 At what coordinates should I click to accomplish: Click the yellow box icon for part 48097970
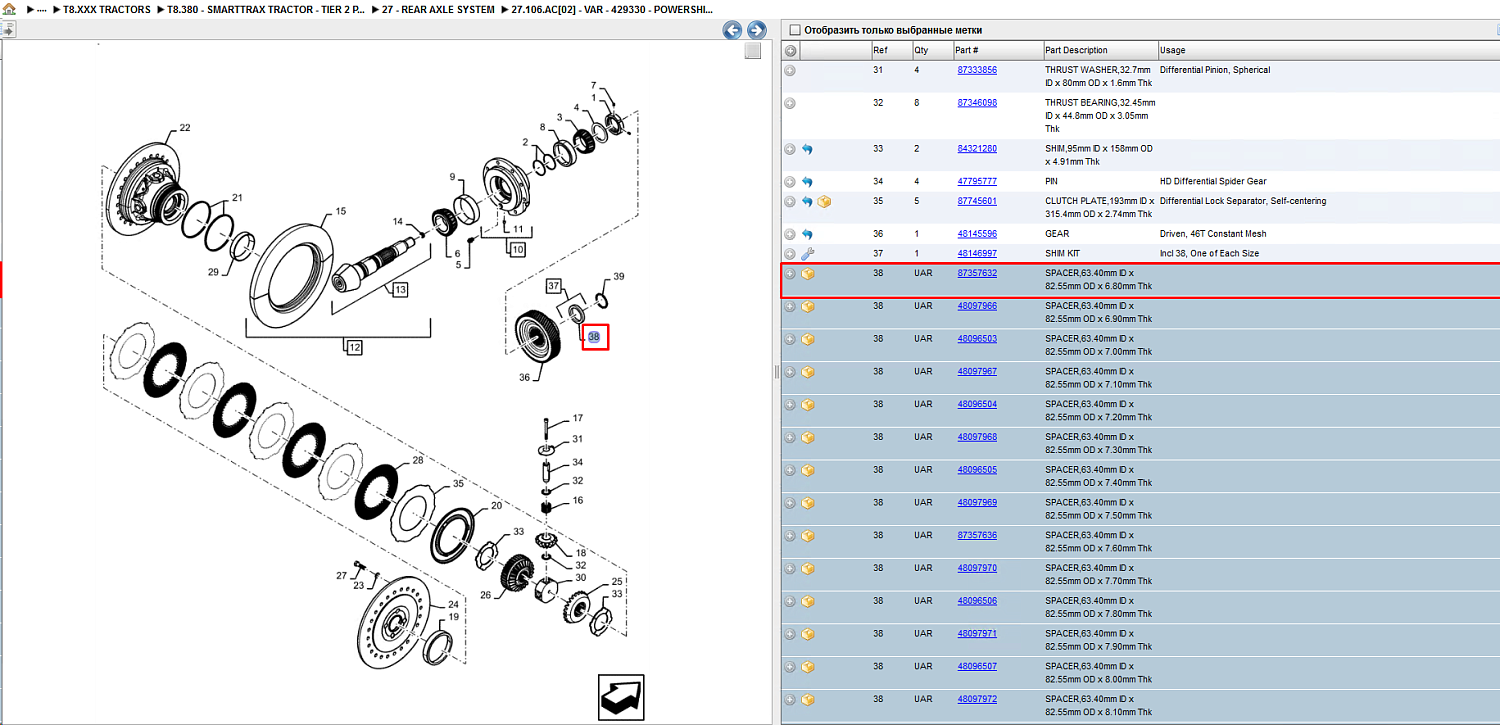click(807, 568)
